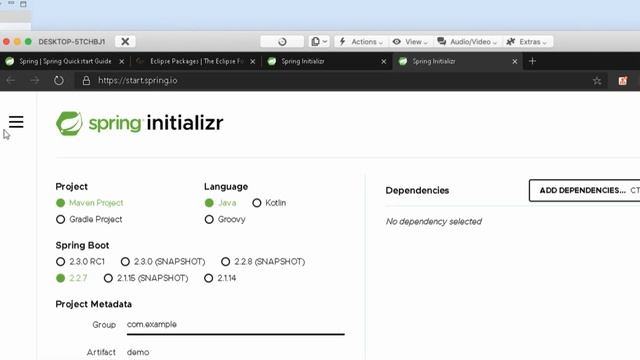Select Gradle Project radio button
Viewport: 640px width, 360px height.
(x=60, y=220)
